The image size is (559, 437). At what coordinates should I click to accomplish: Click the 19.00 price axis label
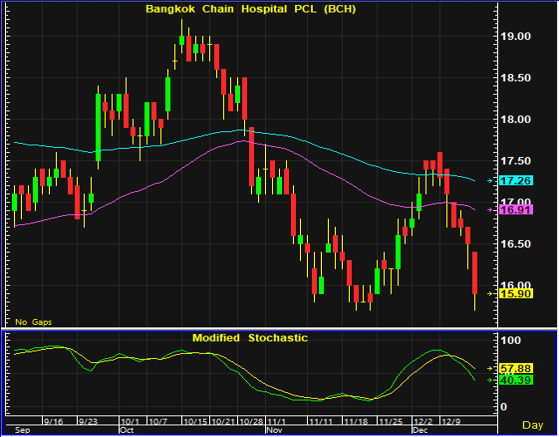[x=516, y=36]
